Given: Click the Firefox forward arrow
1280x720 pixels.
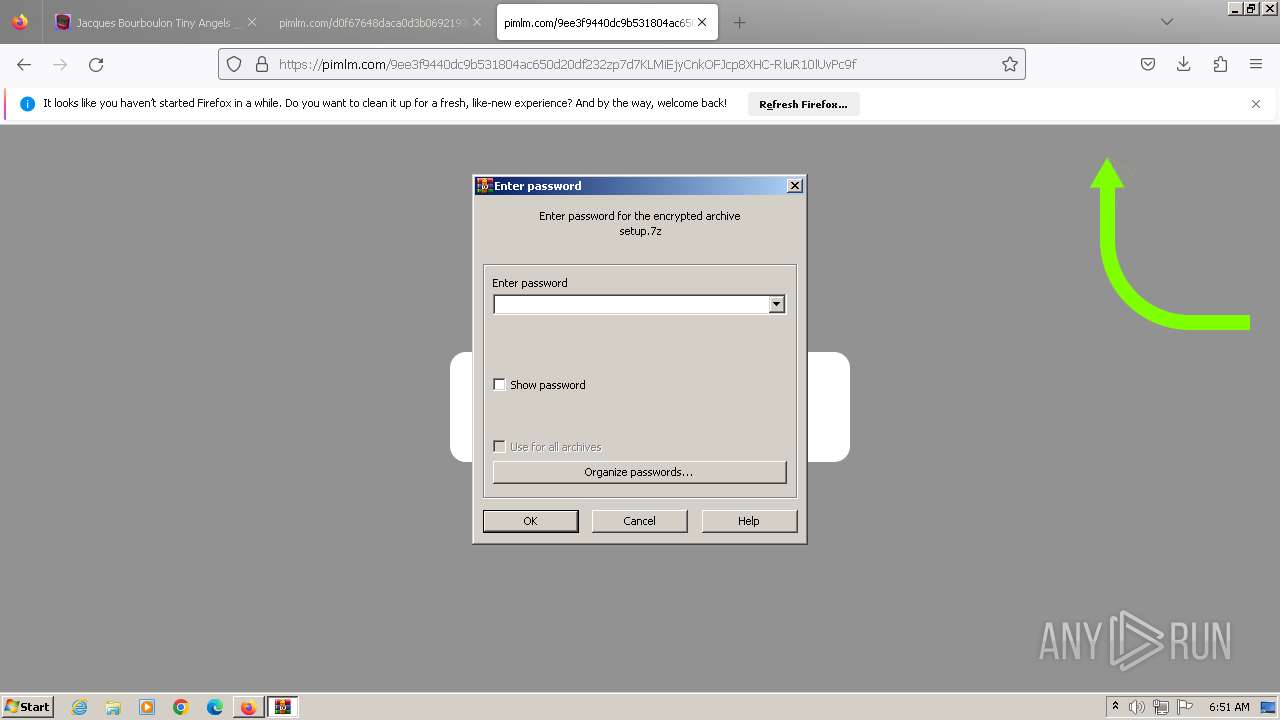Looking at the screenshot, I should (60, 64).
